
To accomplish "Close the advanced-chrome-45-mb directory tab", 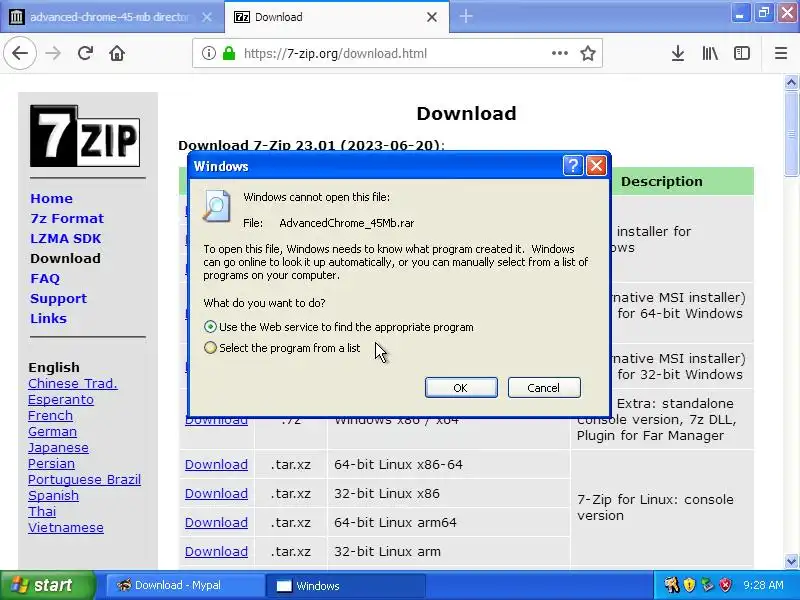I will tap(207, 17).
